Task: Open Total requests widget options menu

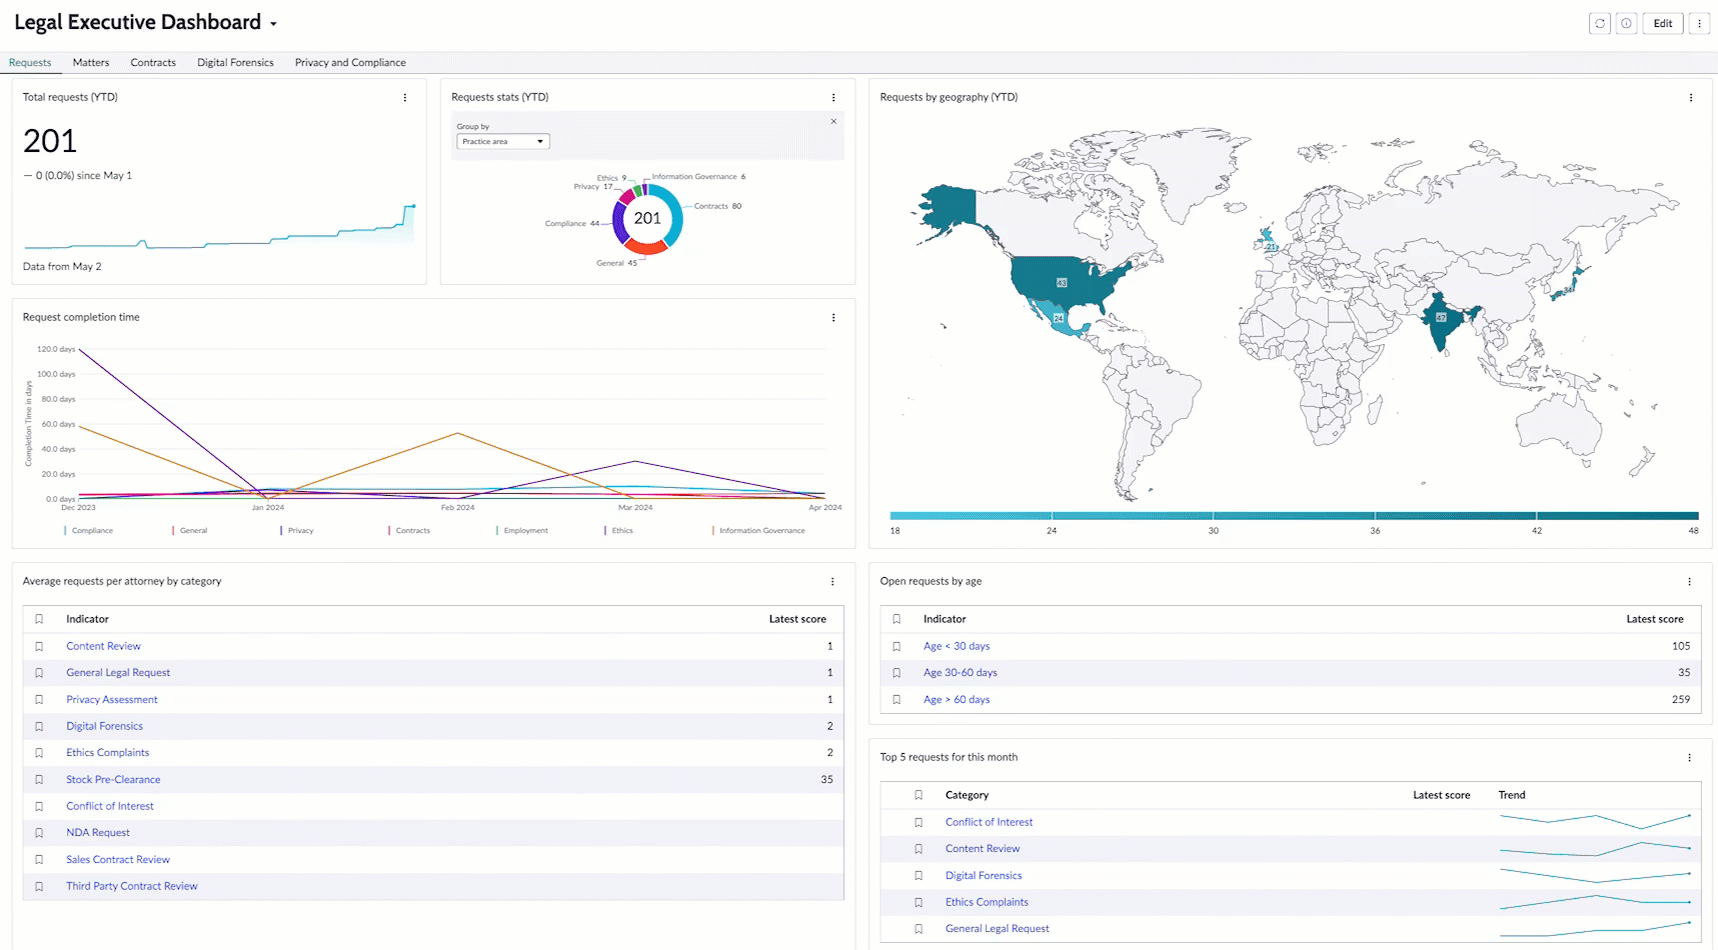Action: point(405,98)
